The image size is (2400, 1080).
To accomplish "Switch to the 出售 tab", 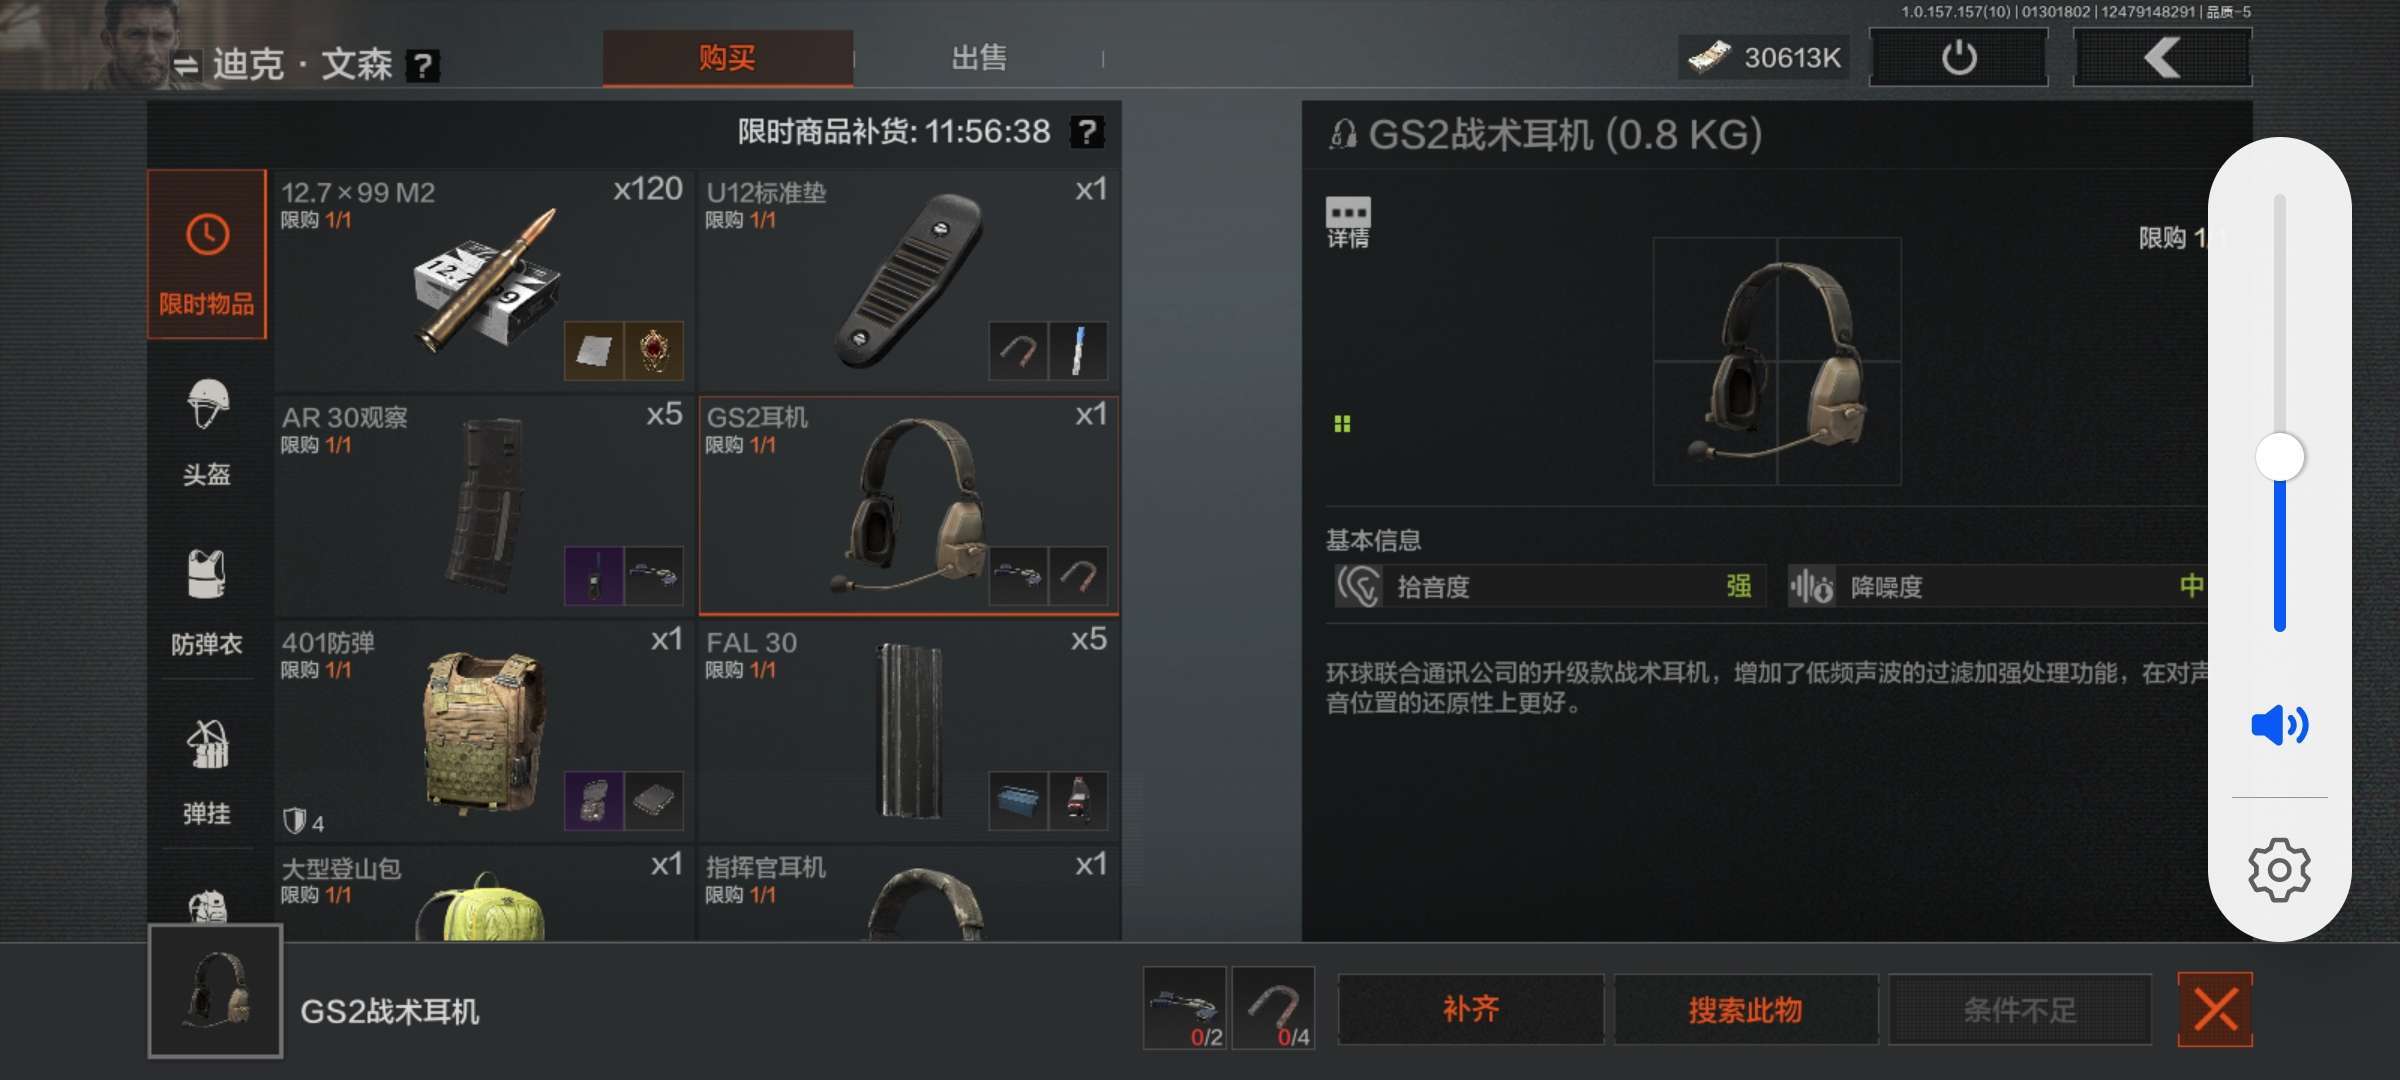I will (978, 58).
